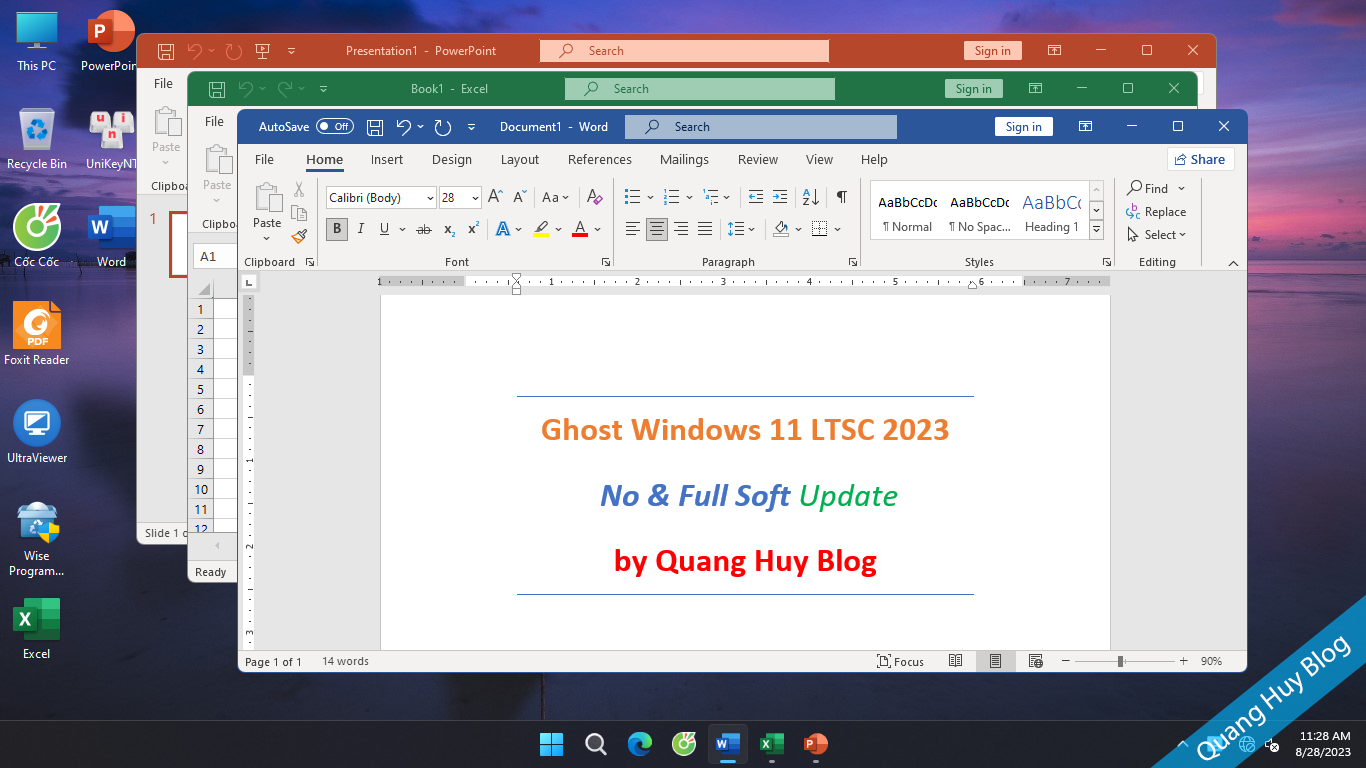Image resolution: width=1366 pixels, height=768 pixels.
Task: Click the Format Painter brush icon
Action: coord(299,237)
